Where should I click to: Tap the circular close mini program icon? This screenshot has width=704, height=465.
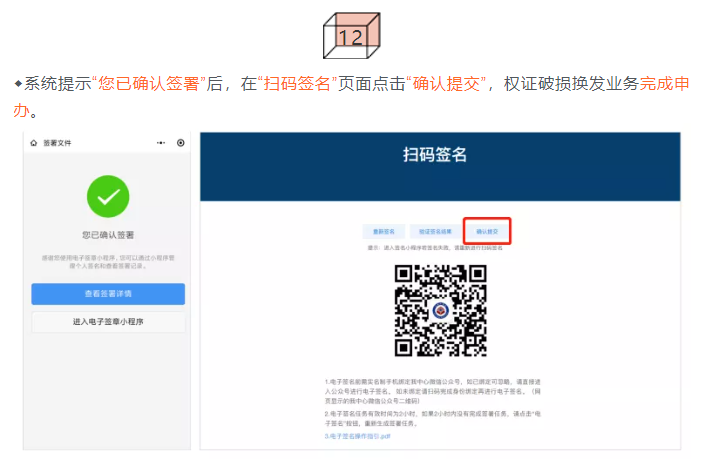click(x=181, y=143)
